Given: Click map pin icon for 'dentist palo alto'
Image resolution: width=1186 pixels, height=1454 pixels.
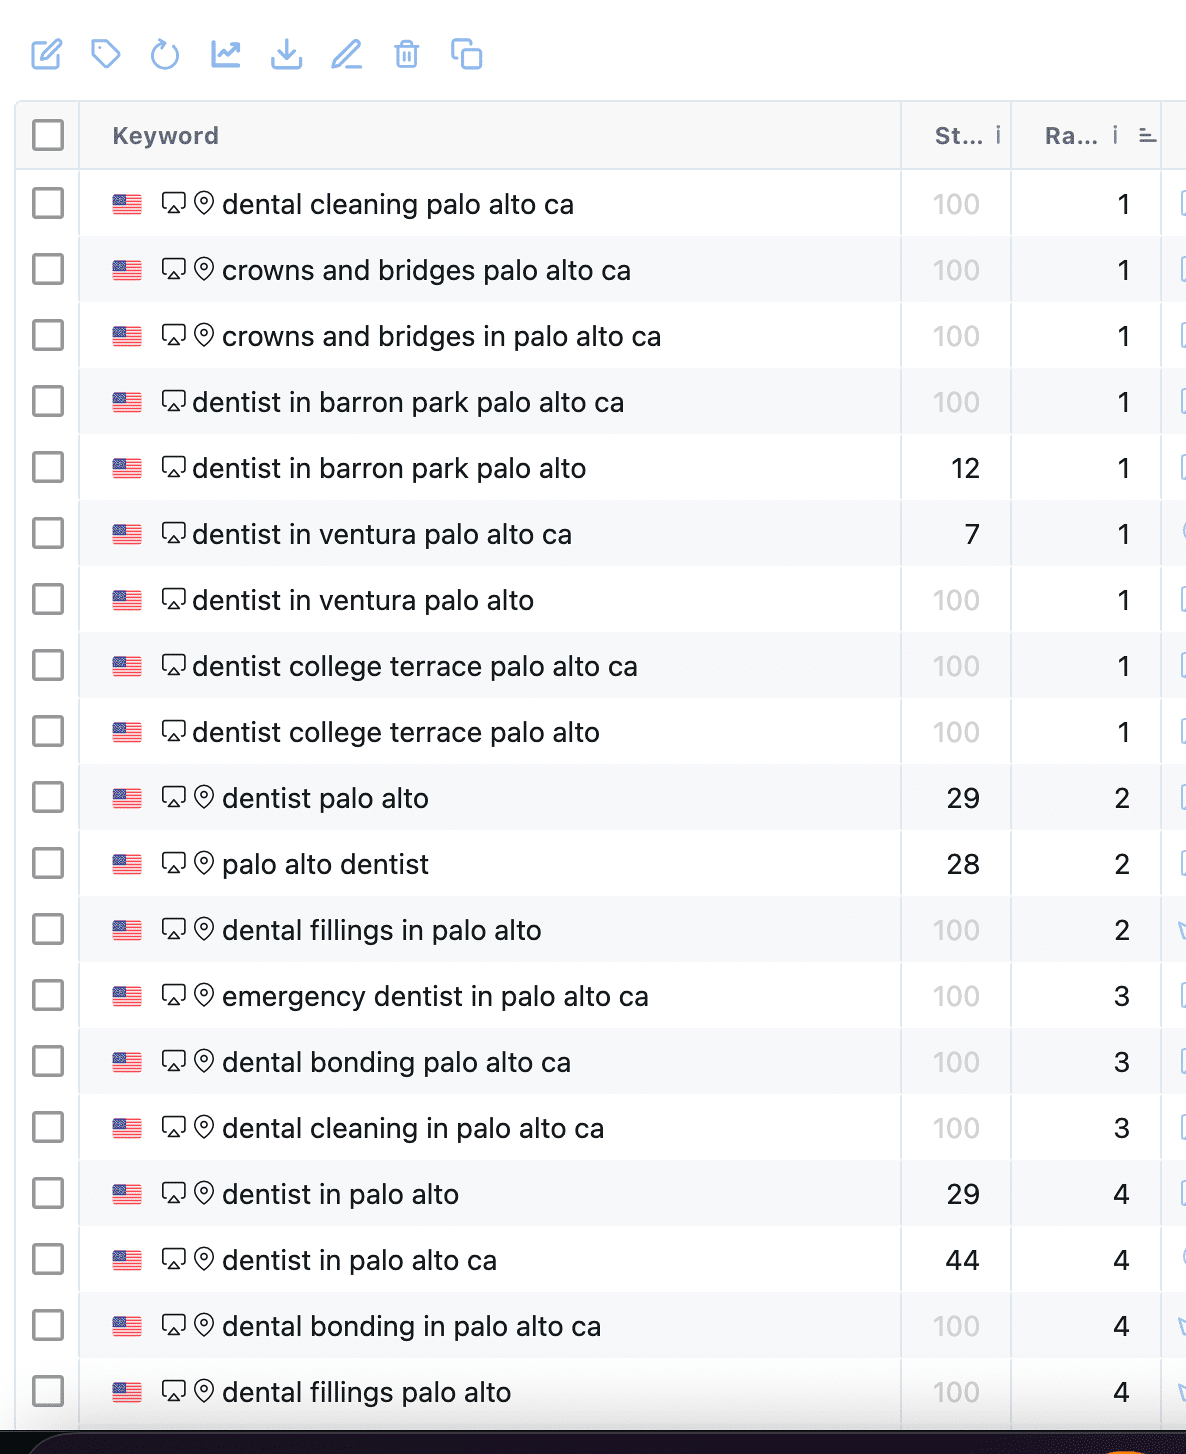Looking at the screenshot, I should [204, 797].
